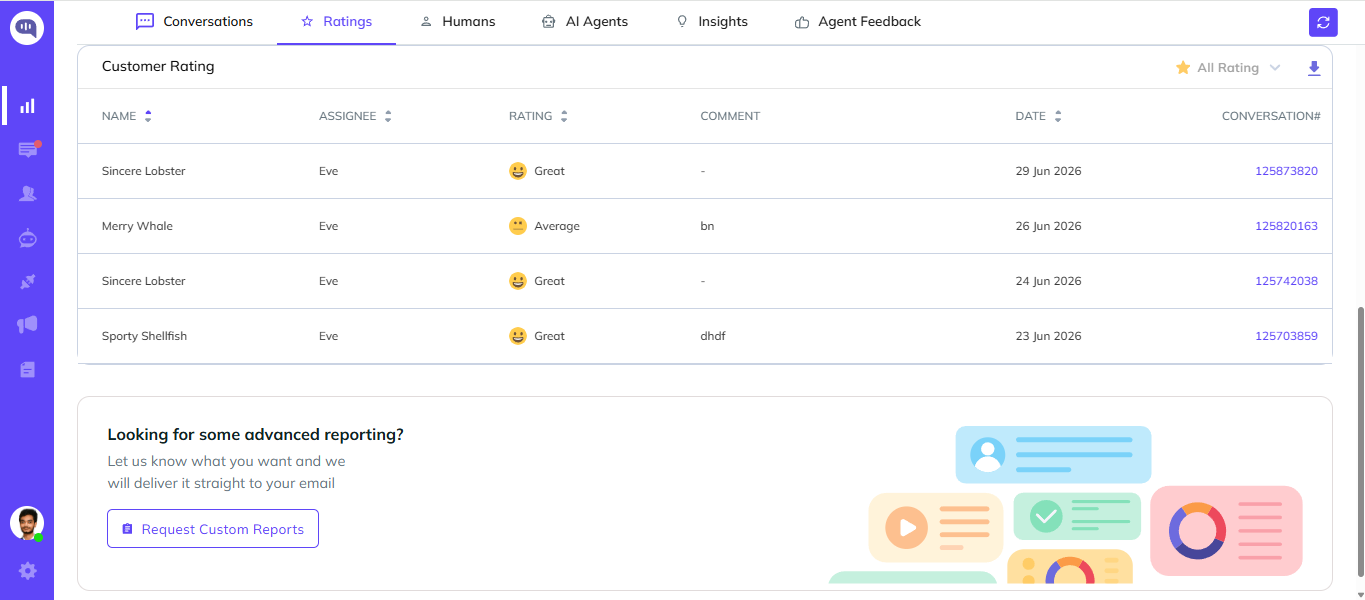
Task: Open the knowledge base document sidebar icon
Action: 28,370
